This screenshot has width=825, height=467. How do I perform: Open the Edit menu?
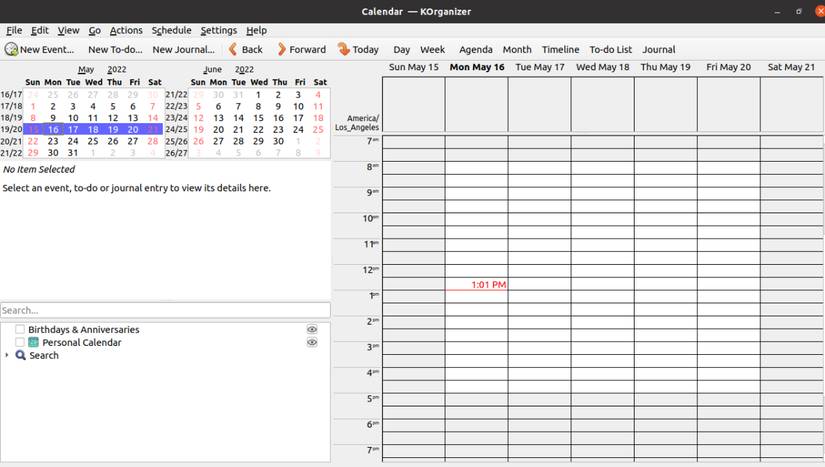[39, 31]
